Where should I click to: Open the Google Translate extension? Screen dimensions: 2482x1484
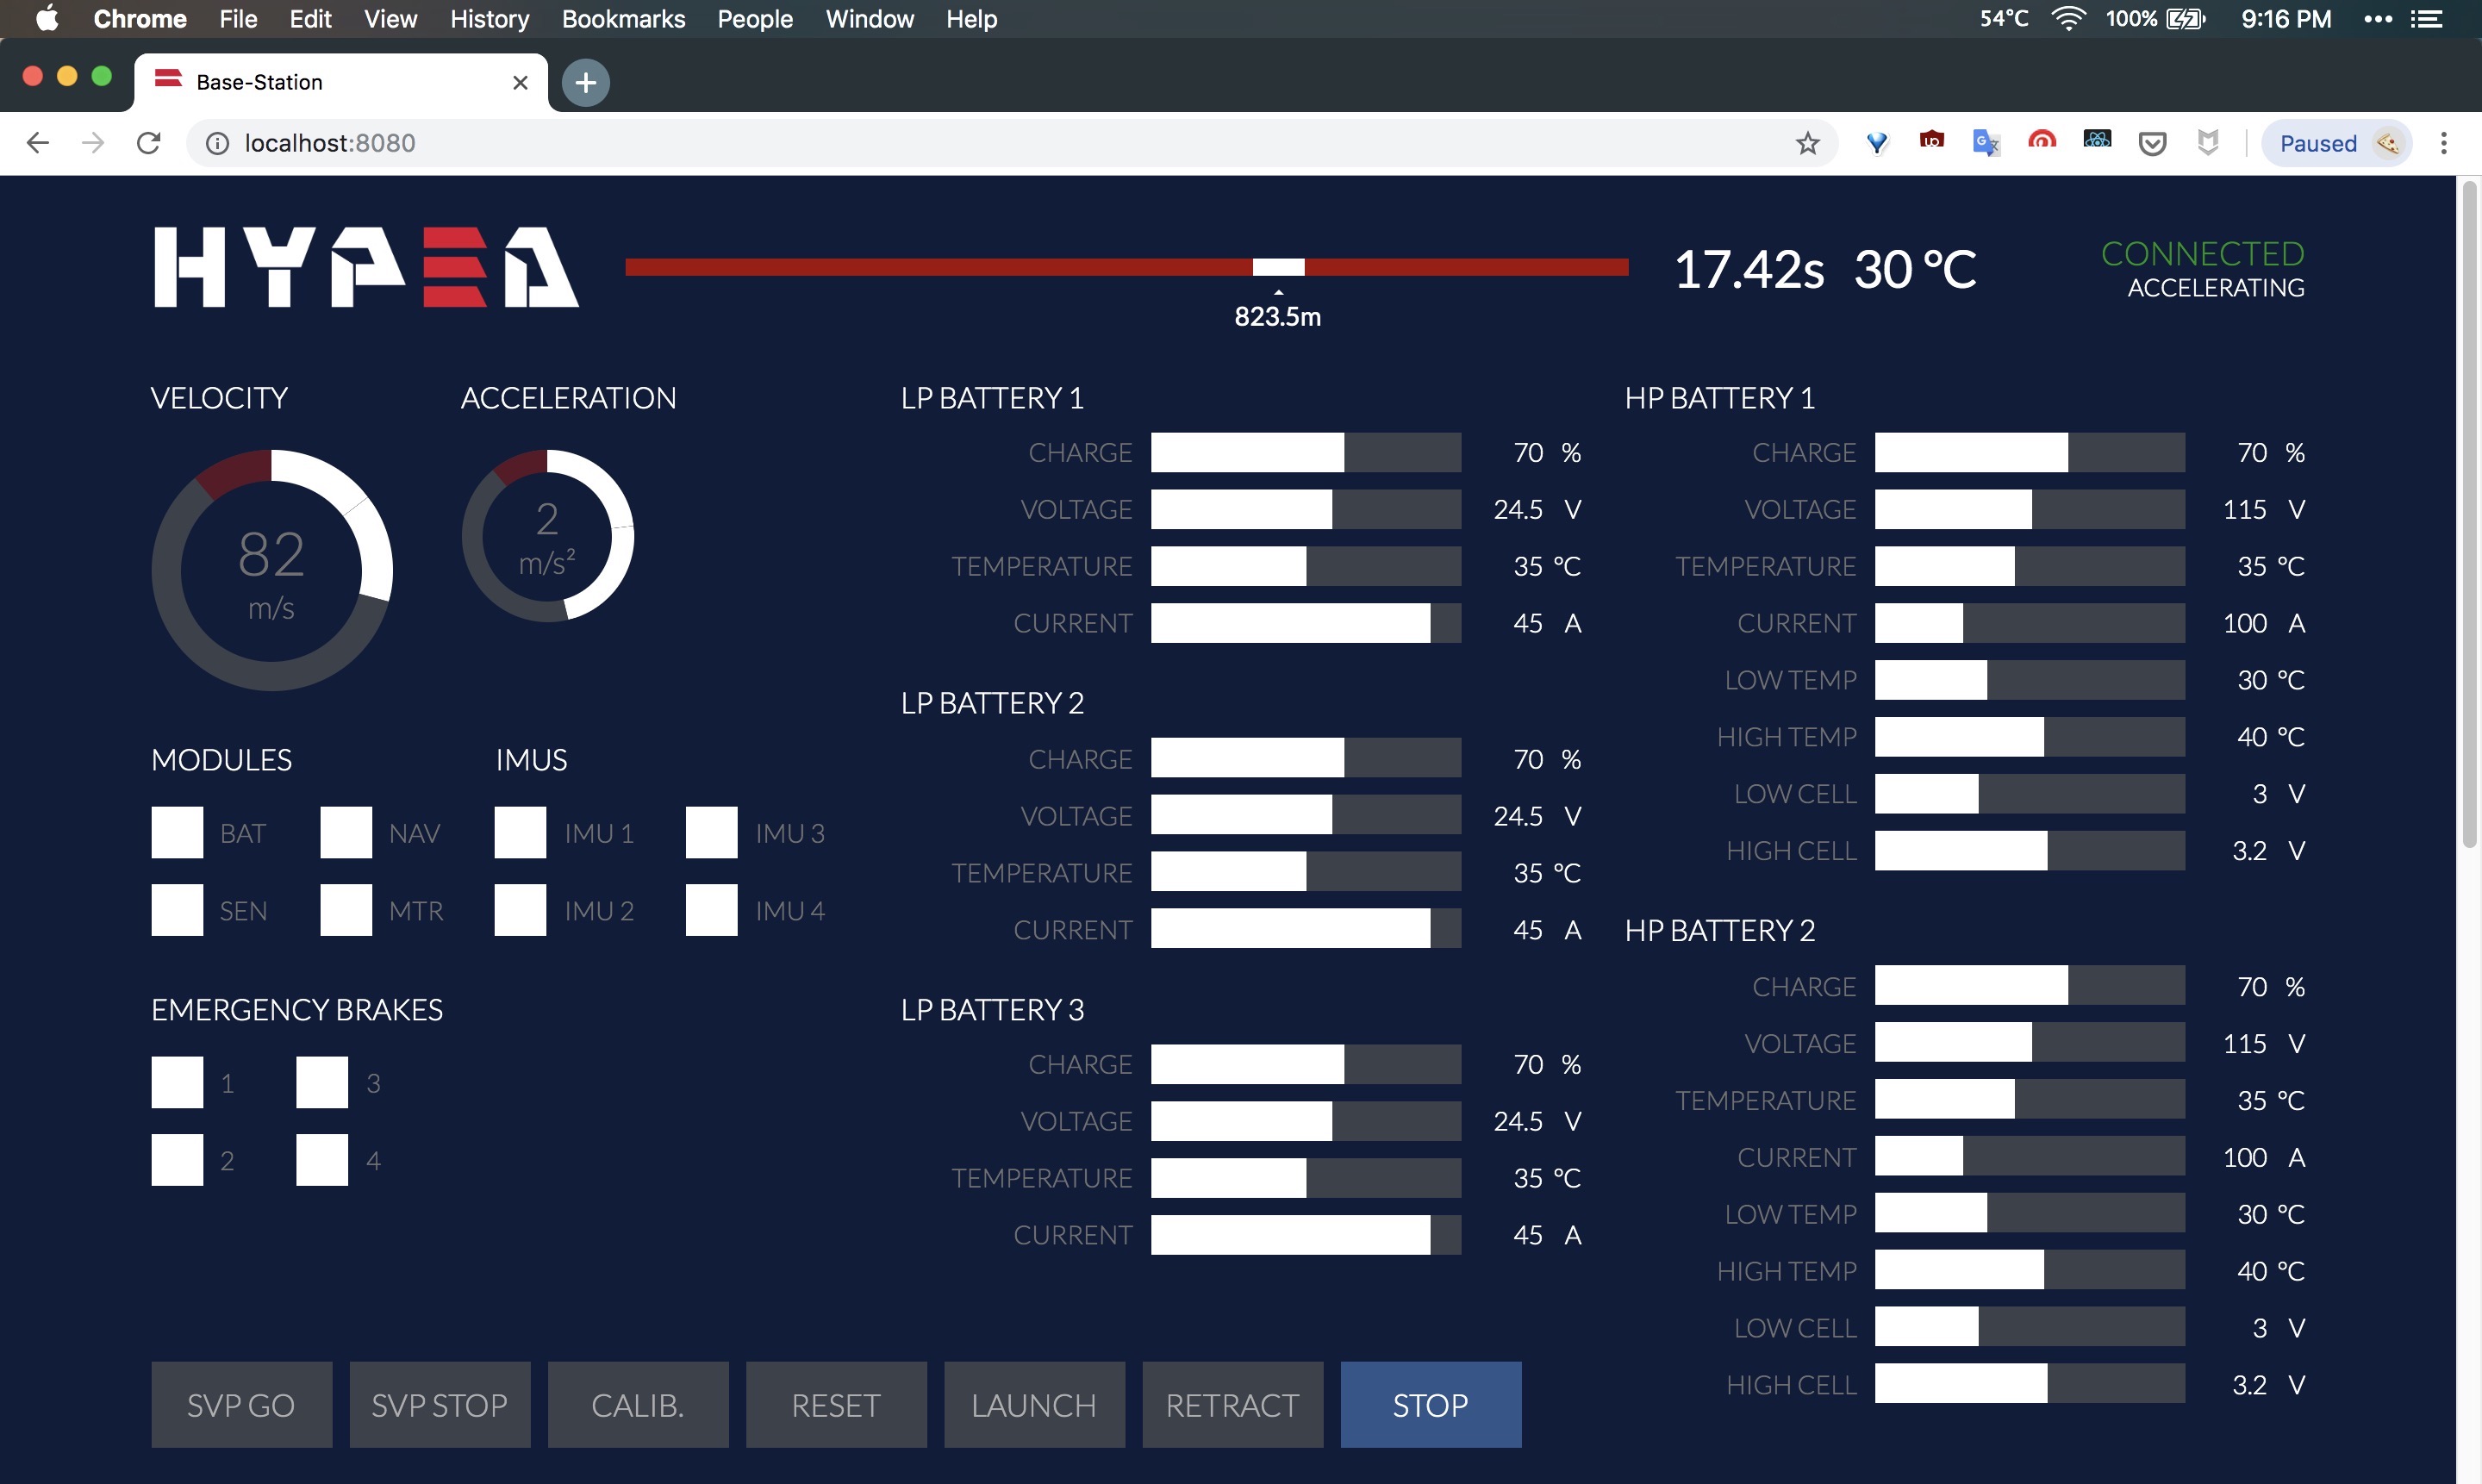[x=1986, y=143]
